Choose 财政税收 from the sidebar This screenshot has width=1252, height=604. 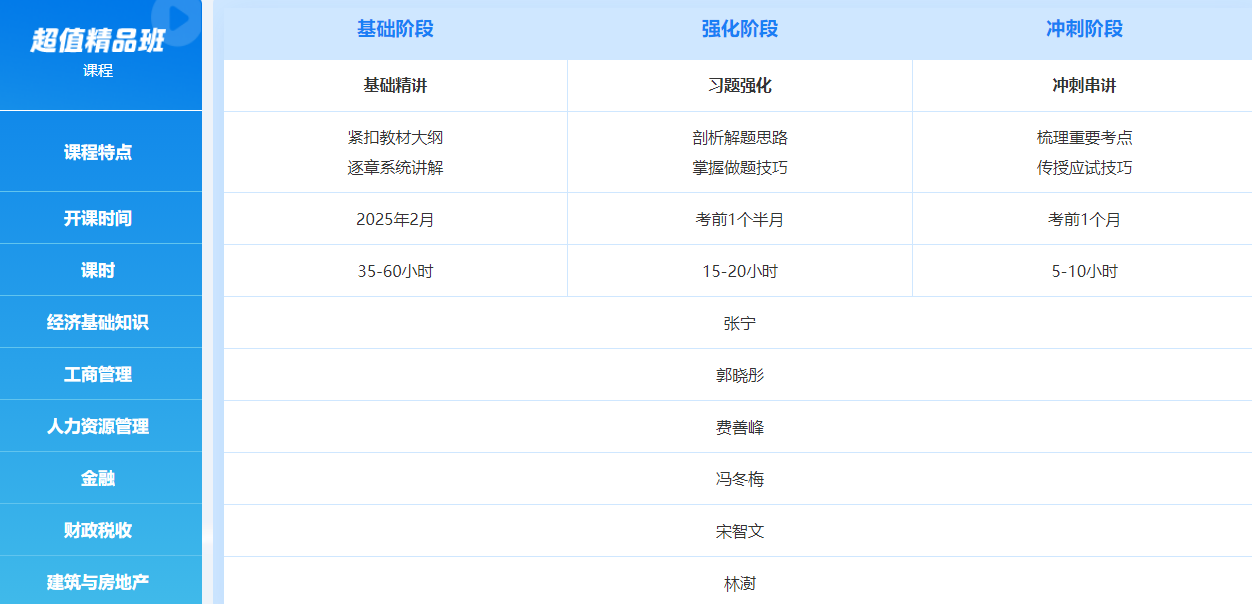click(98, 530)
